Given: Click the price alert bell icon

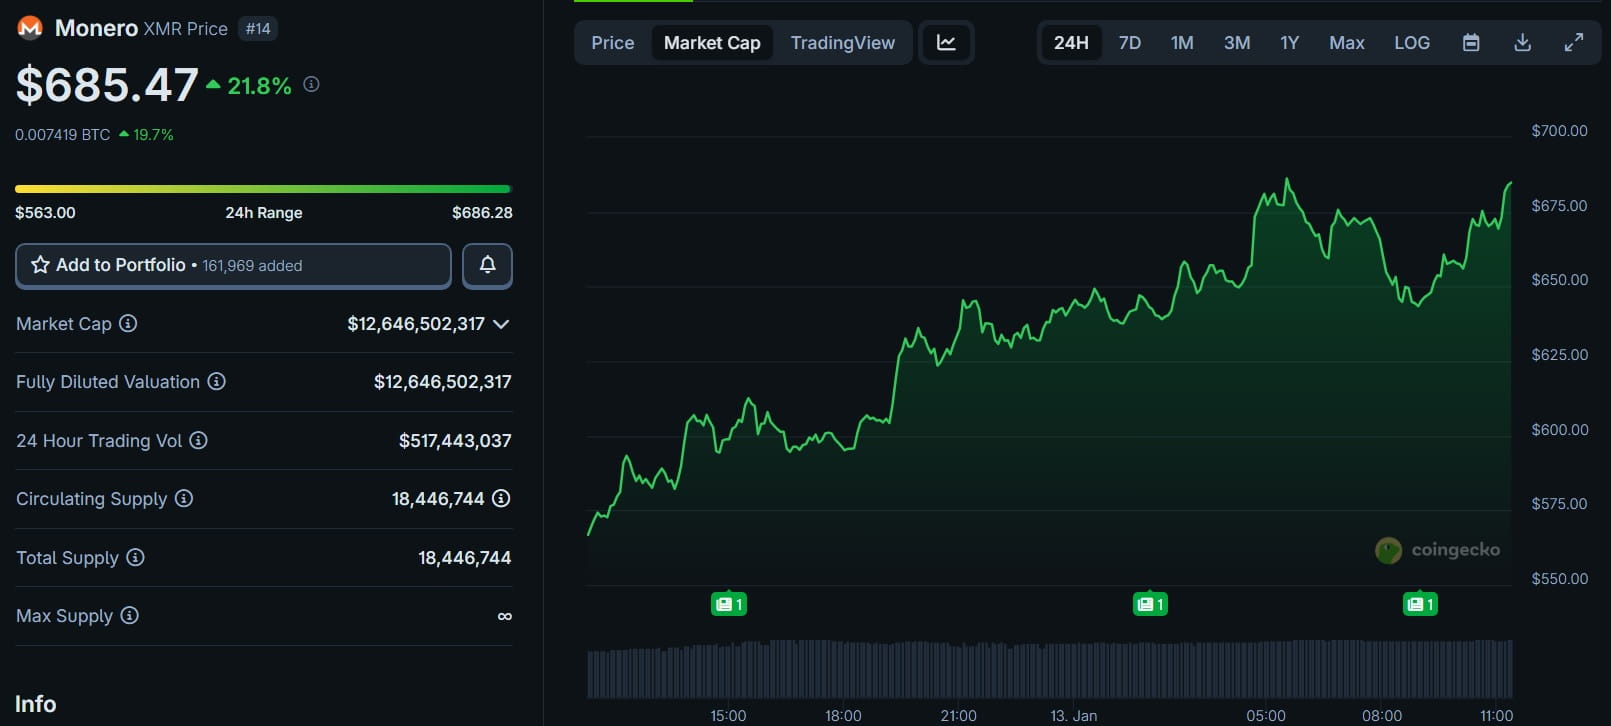Looking at the screenshot, I should point(487,265).
